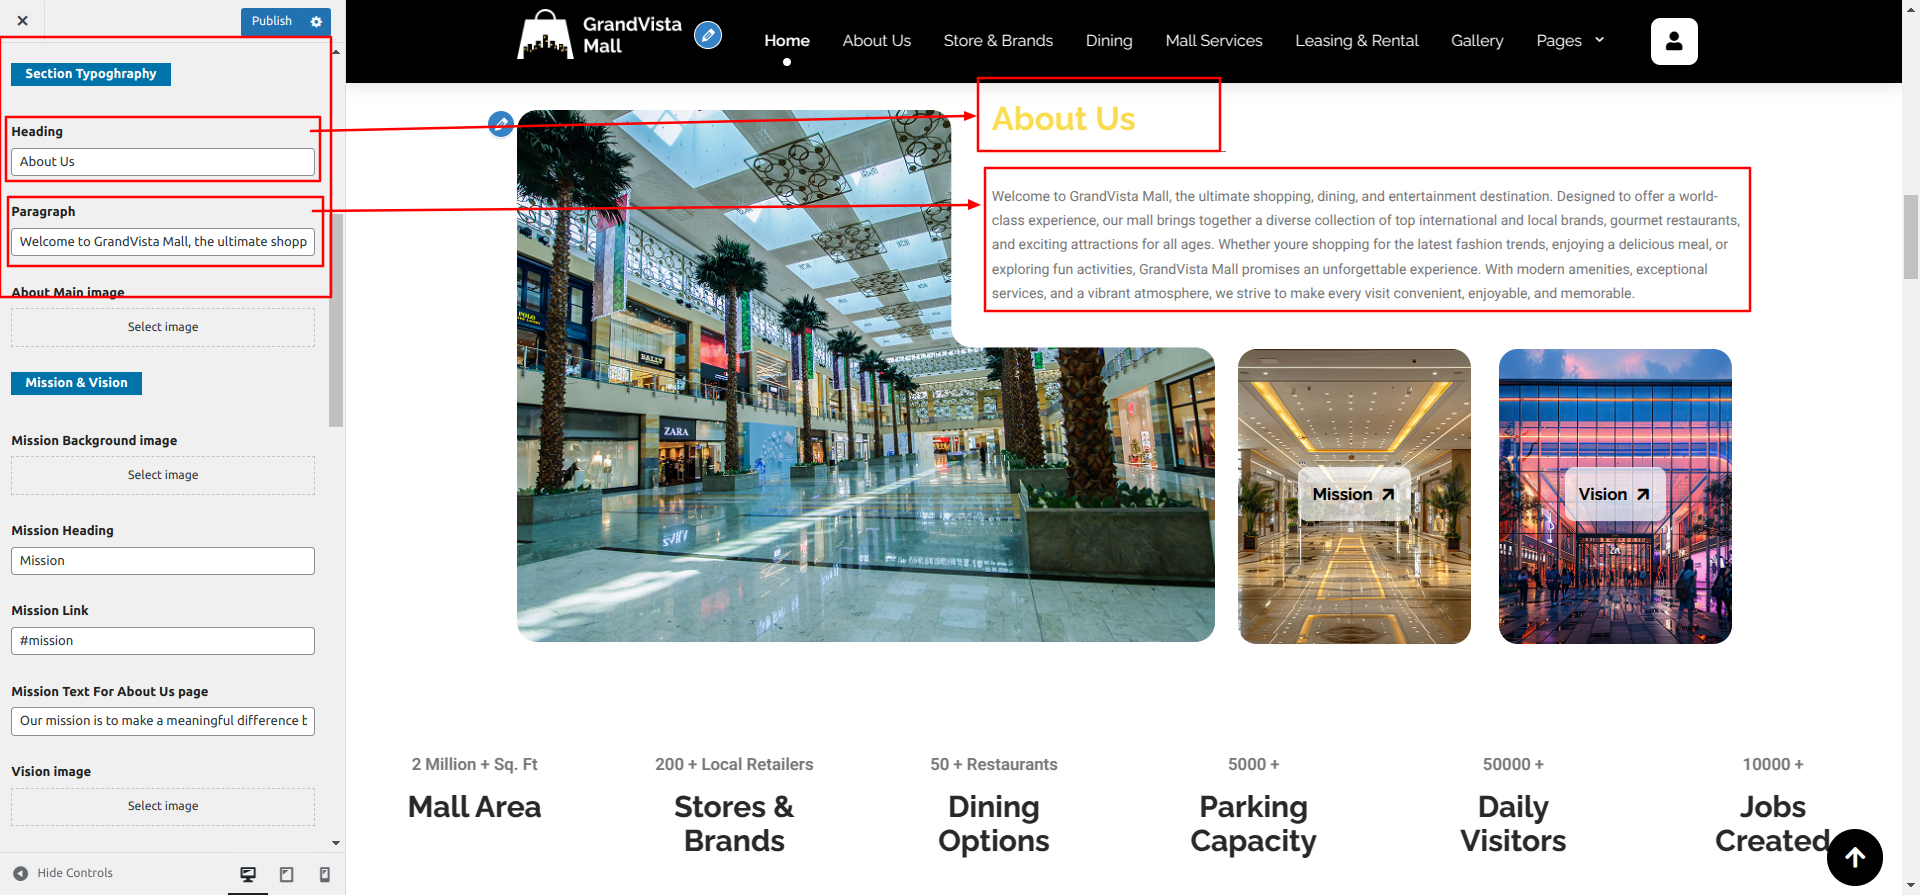1920x895 pixels.
Task: Switch to mobile preview mode
Action: click(x=324, y=874)
